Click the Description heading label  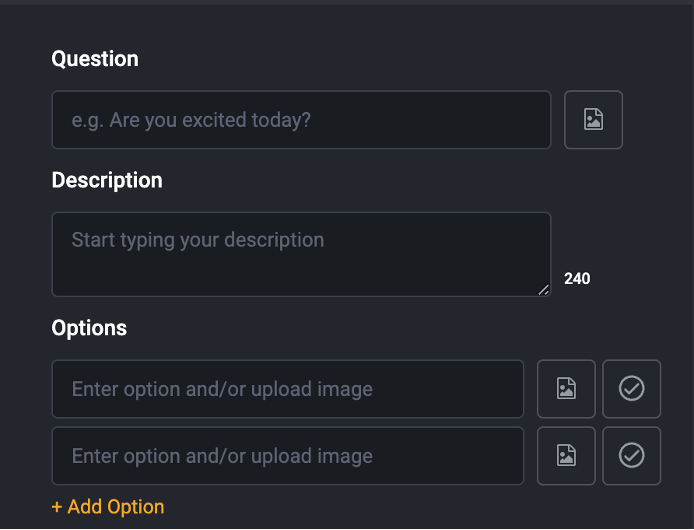point(107,180)
